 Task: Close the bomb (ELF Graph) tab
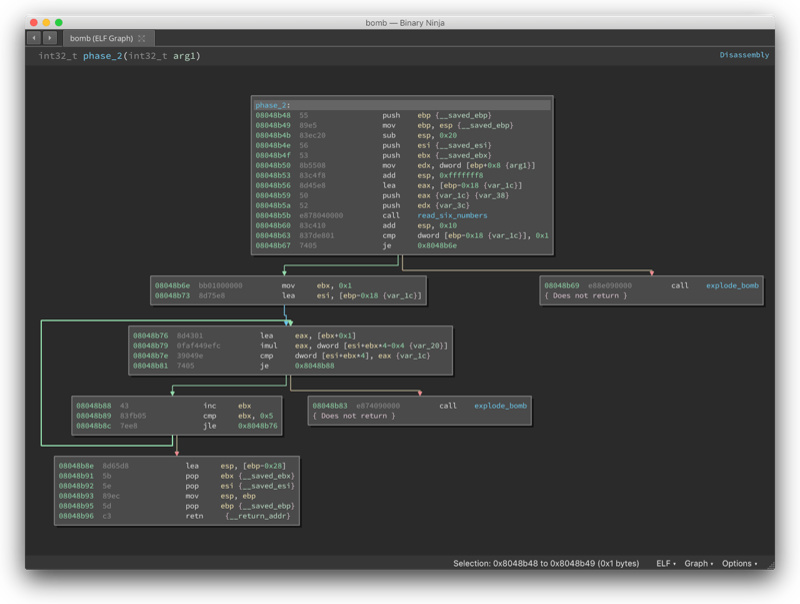point(141,38)
